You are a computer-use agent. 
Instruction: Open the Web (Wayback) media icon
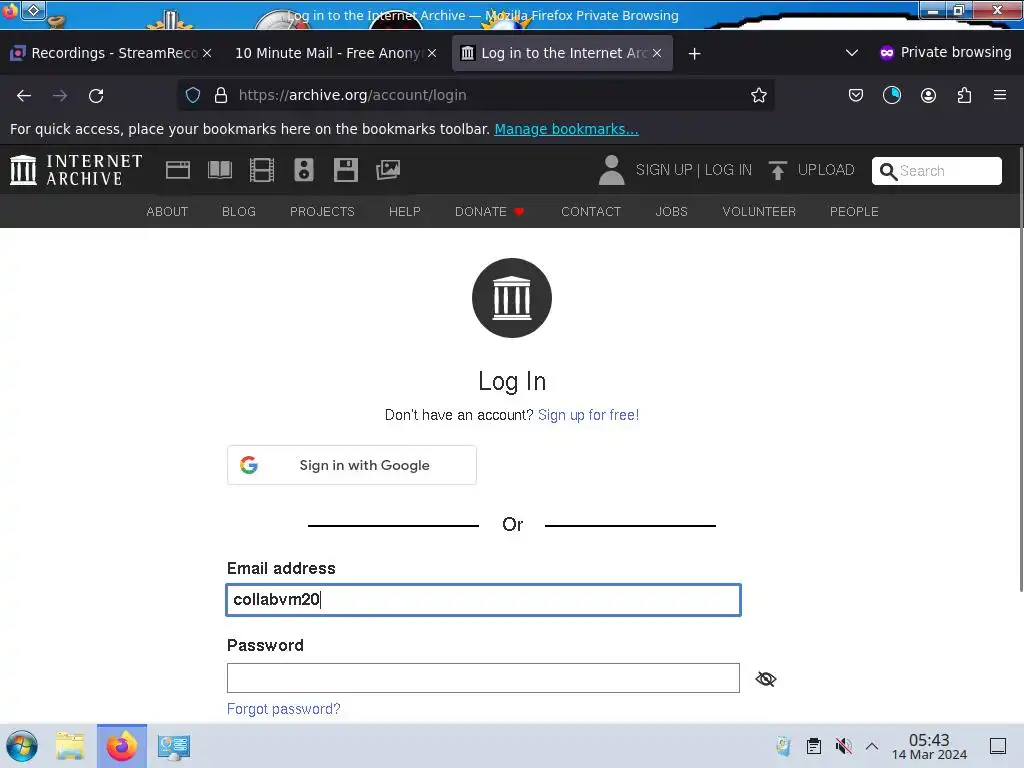click(x=178, y=170)
